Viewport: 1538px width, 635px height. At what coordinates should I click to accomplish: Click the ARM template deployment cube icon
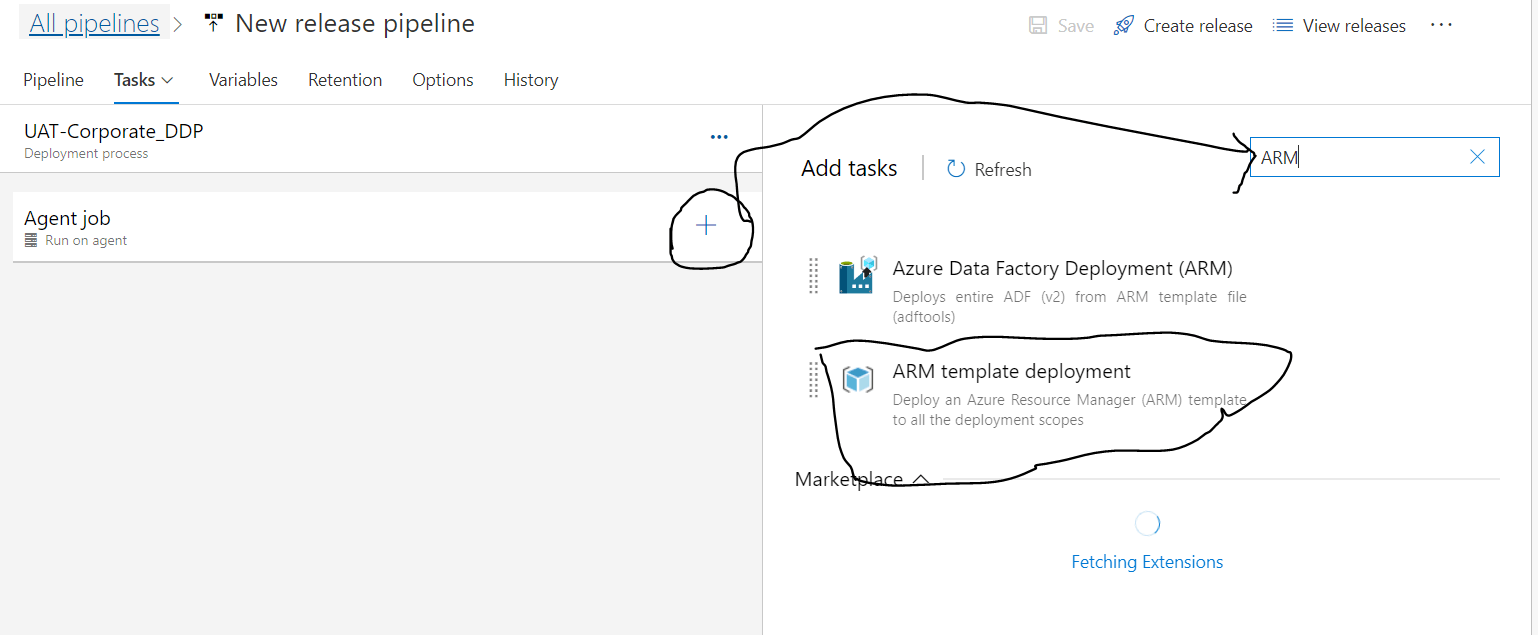[x=857, y=379]
